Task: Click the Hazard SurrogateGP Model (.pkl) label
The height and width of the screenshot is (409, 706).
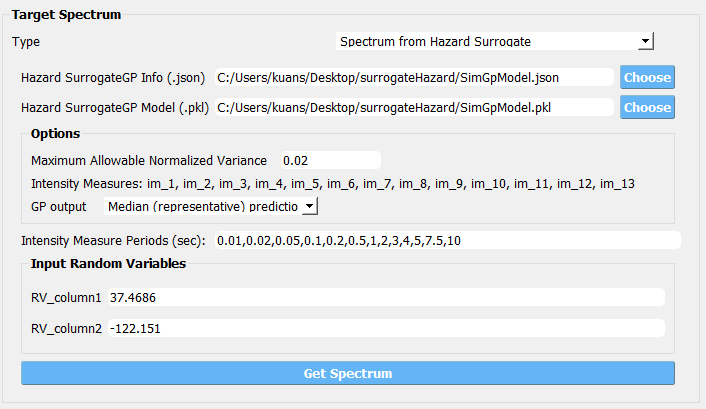Action: pyautogui.click(x=115, y=108)
